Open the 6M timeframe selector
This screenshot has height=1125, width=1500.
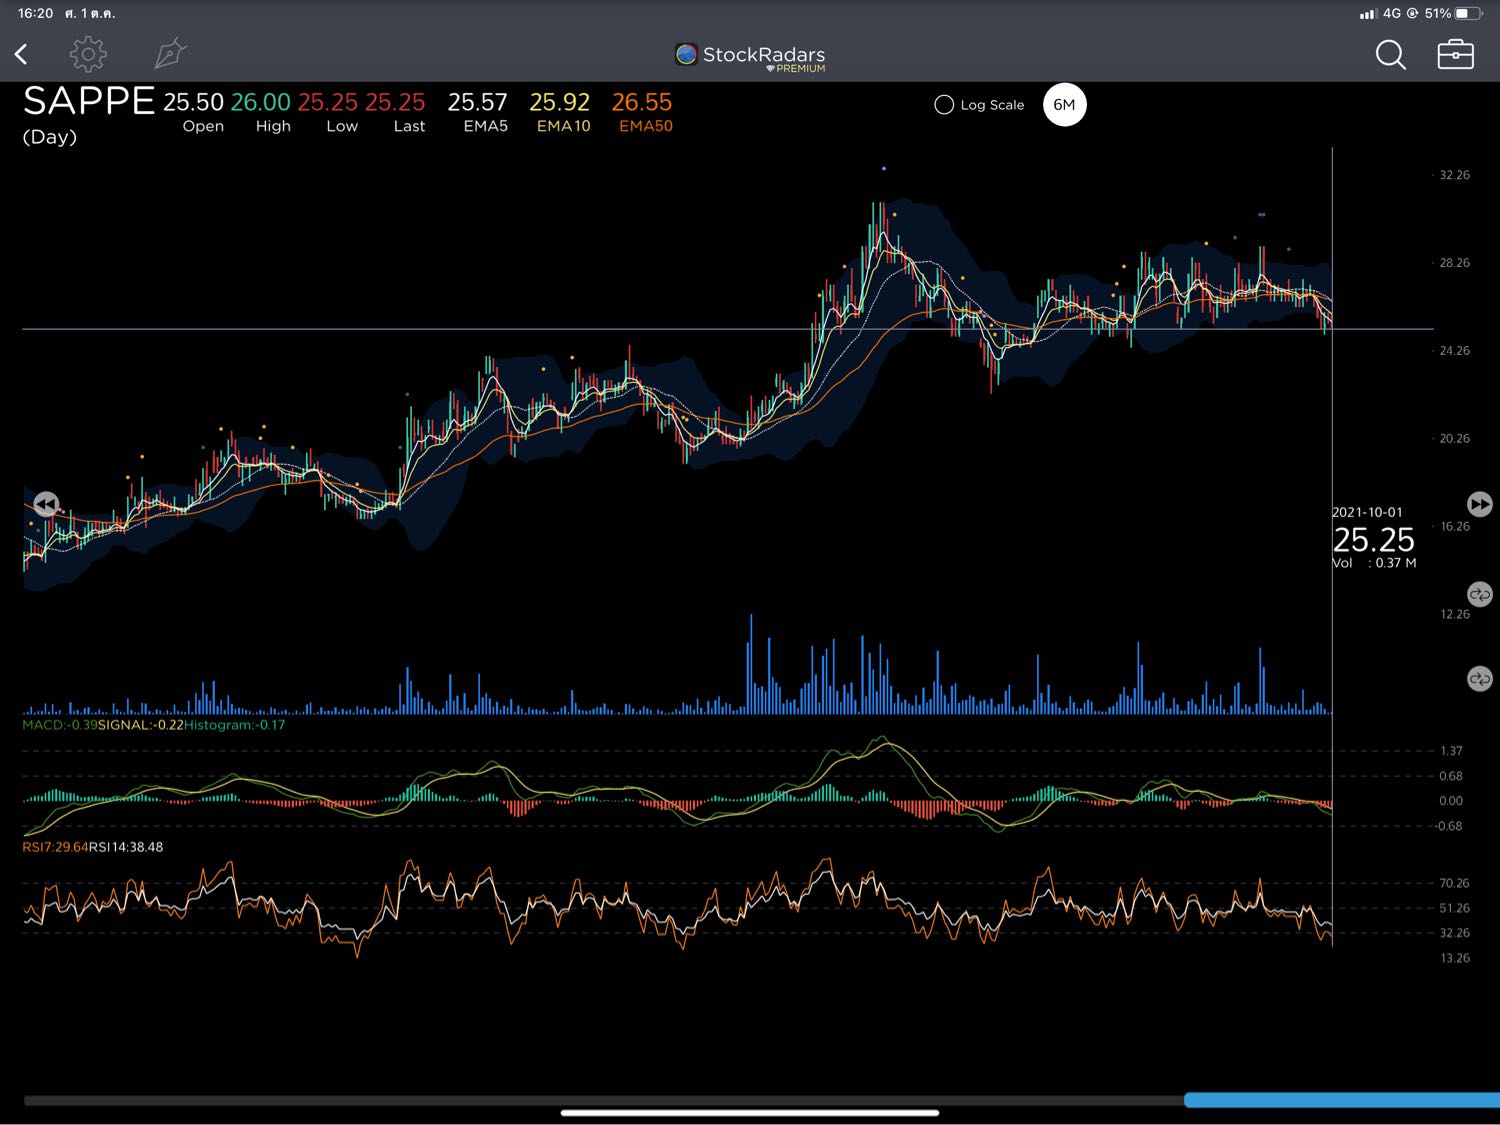(1064, 105)
